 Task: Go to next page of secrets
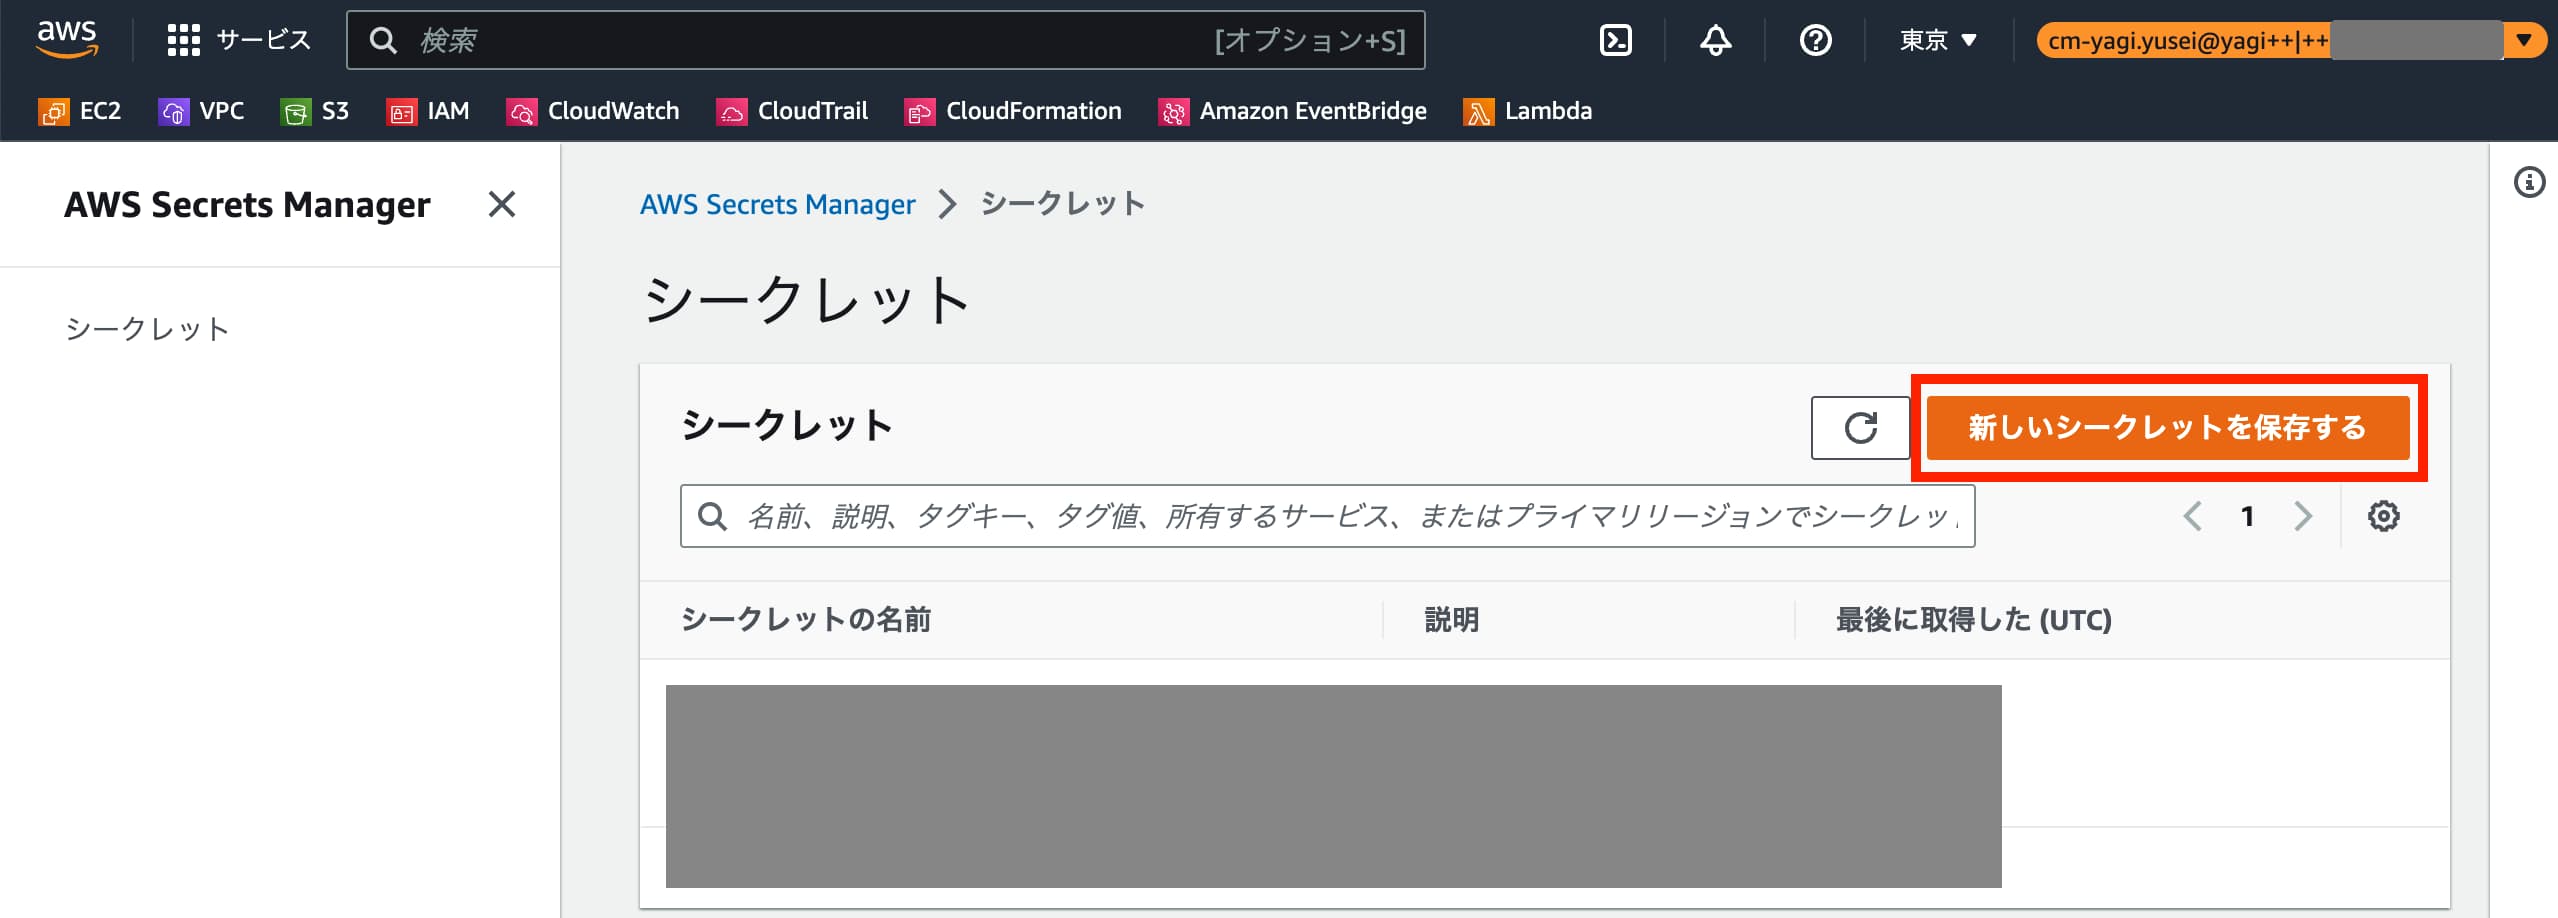(2303, 516)
